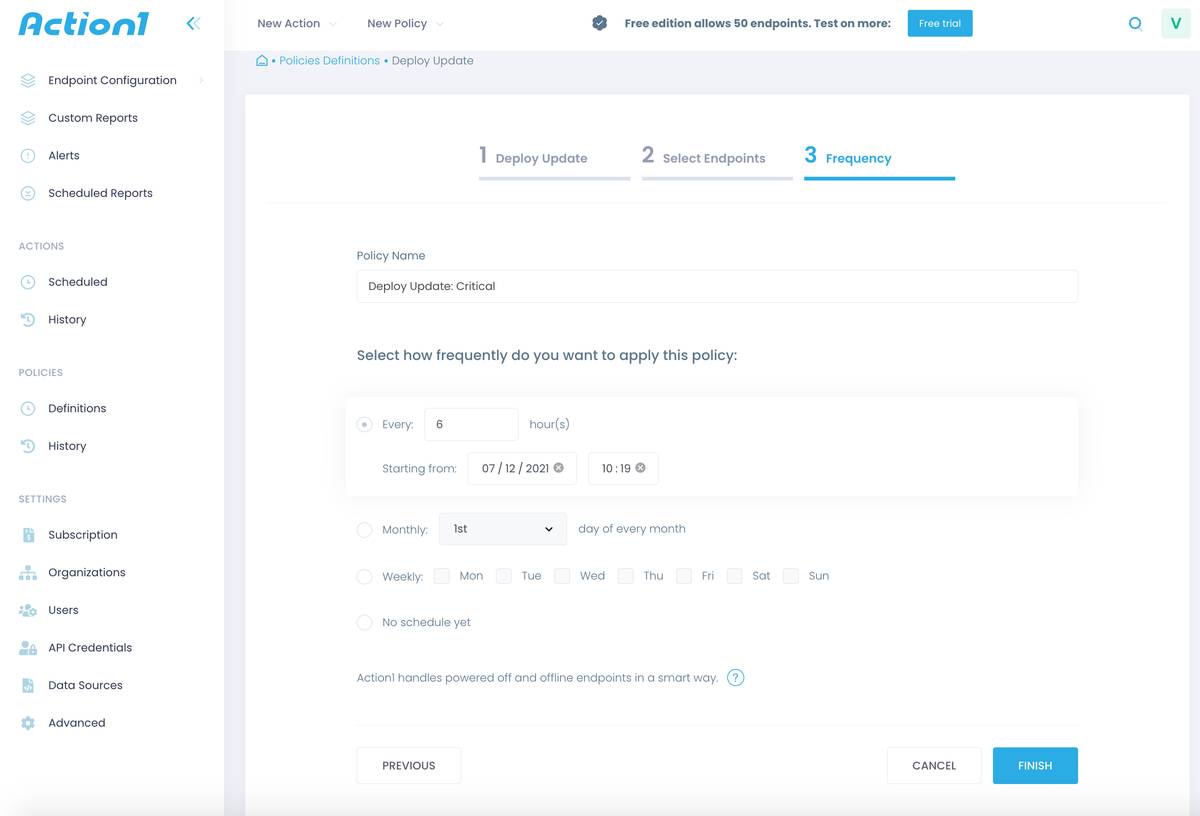This screenshot has width=1200, height=816.
Task: Check the Thu checkbox
Action: pyautogui.click(x=626, y=576)
